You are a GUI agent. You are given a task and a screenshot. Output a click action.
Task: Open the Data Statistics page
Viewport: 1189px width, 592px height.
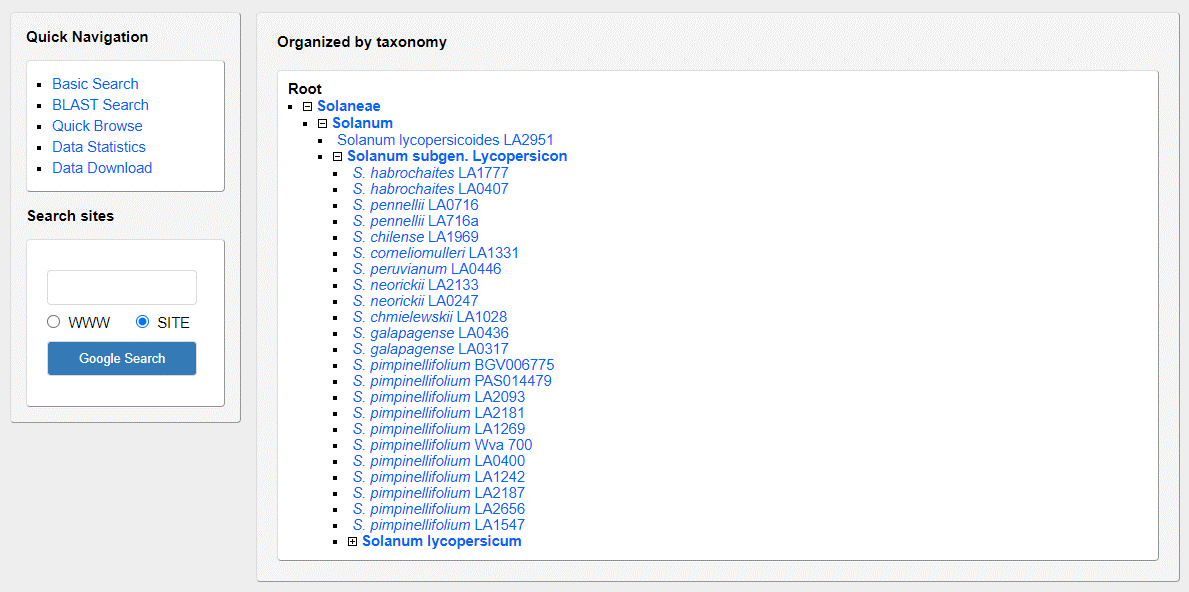pyautogui.click(x=99, y=147)
